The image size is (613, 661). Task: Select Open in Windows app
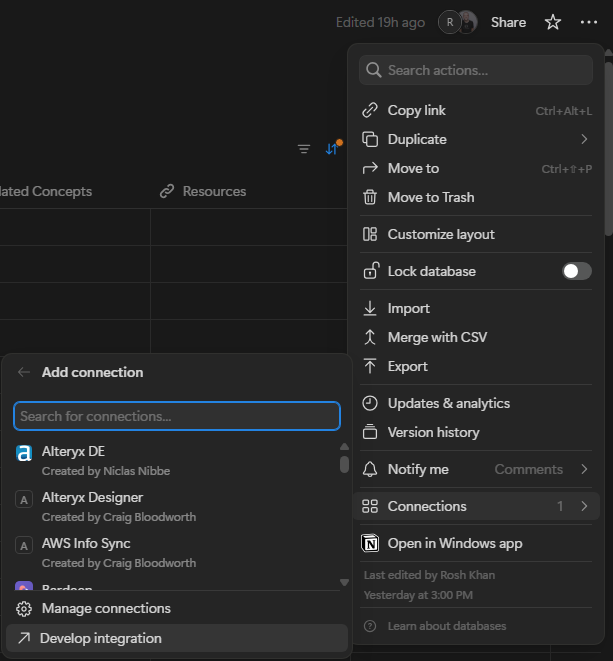click(x=476, y=543)
